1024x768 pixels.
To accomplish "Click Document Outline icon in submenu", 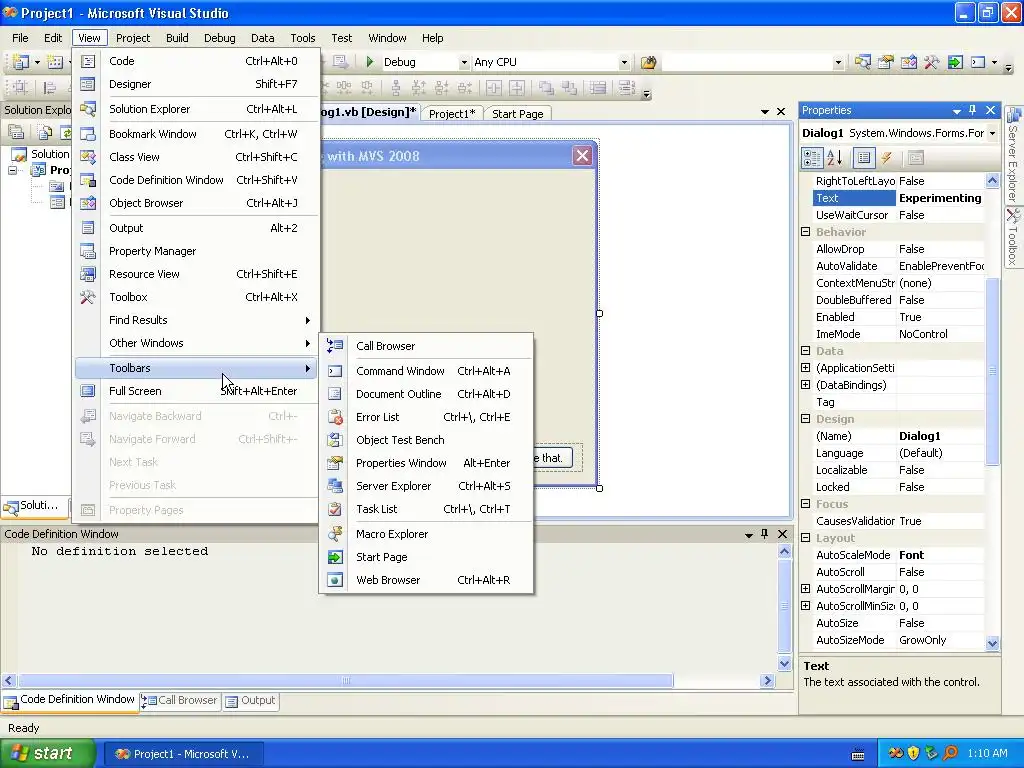I will [x=335, y=394].
